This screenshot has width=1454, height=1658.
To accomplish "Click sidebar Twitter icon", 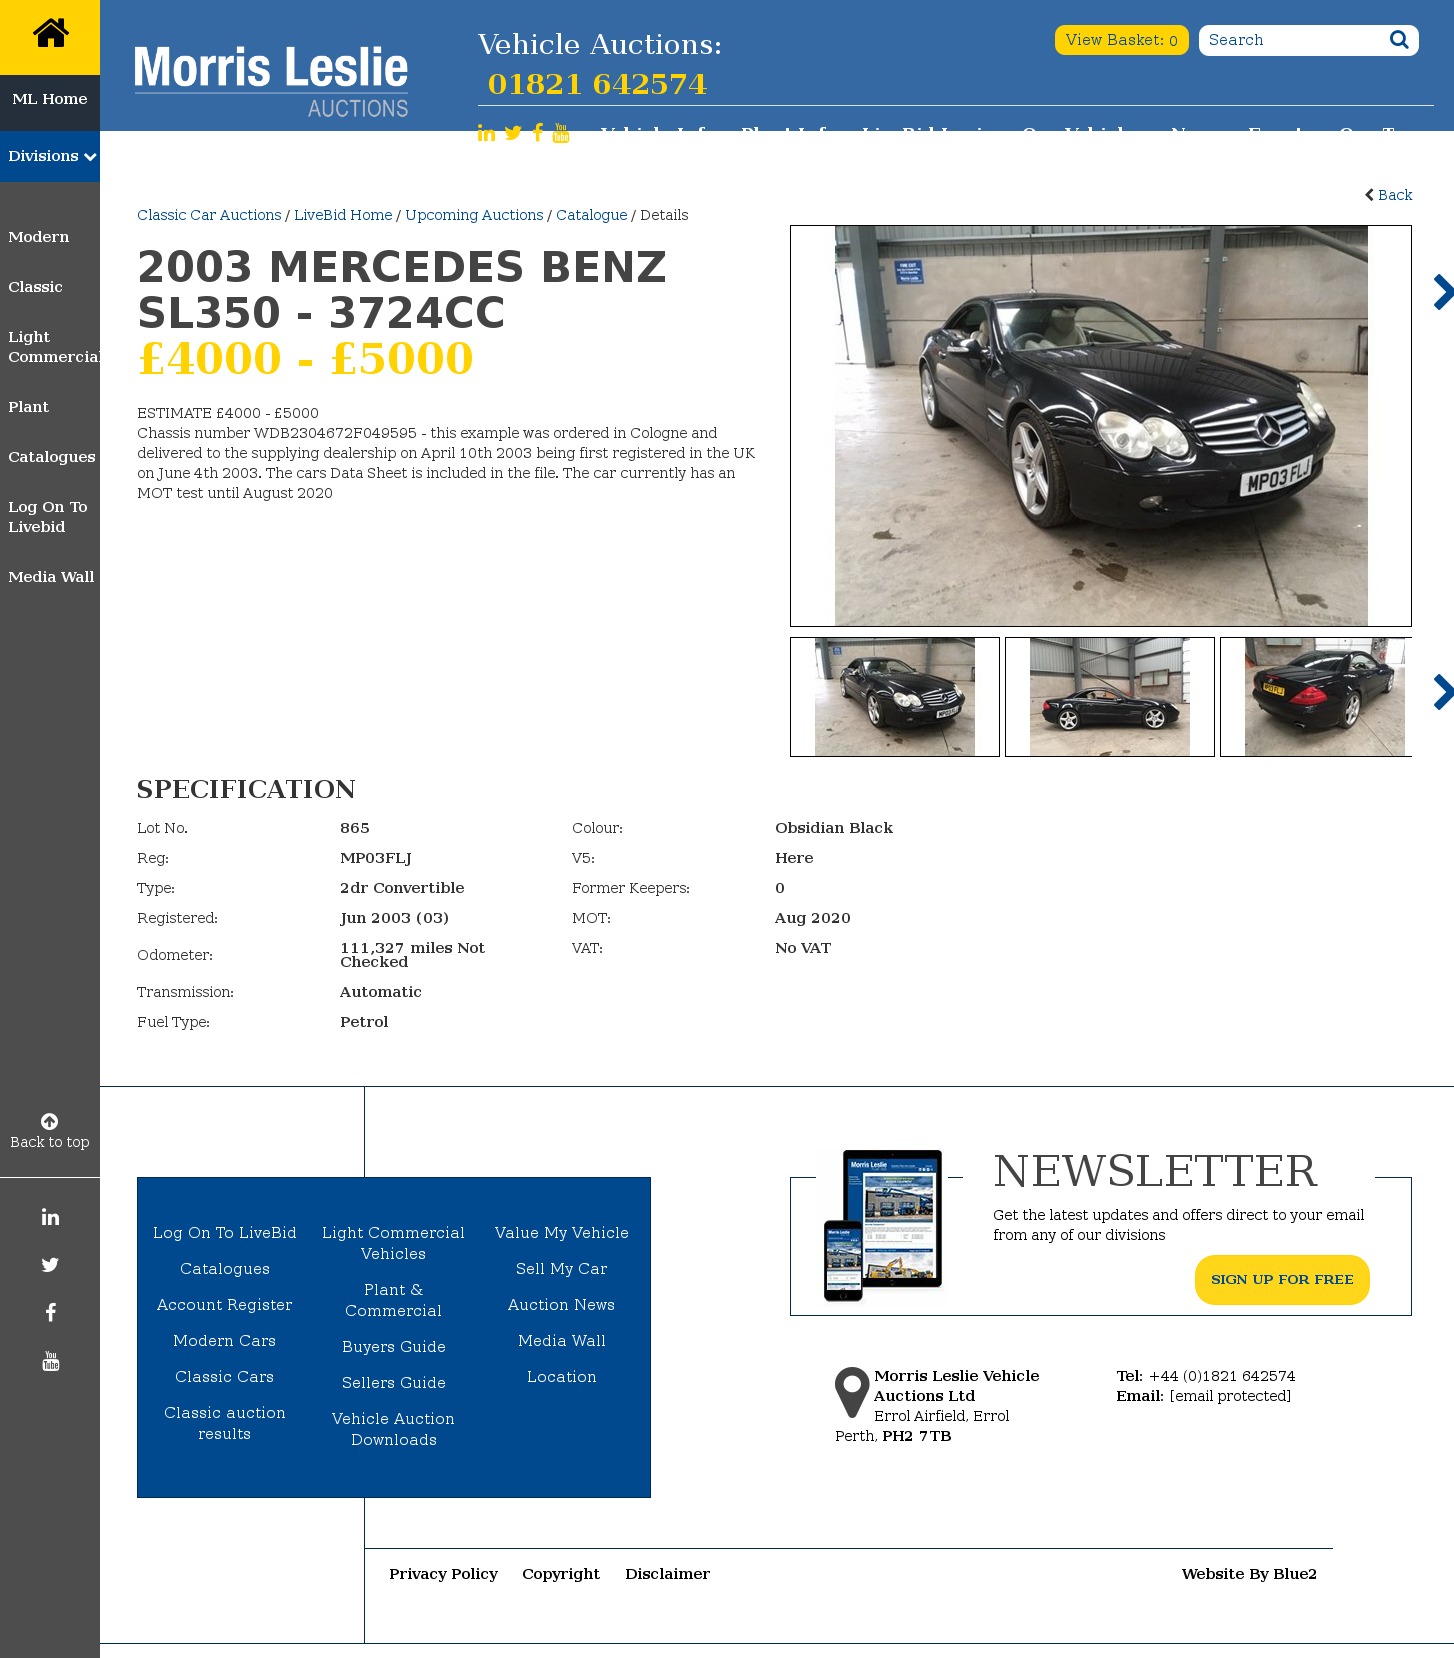I will [50, 1265].
